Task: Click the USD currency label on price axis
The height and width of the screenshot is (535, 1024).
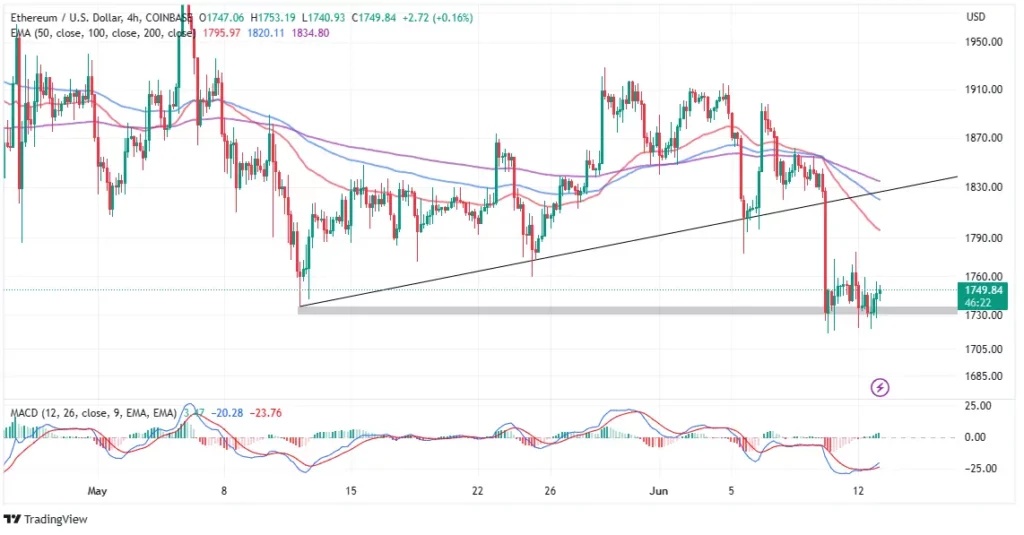Action: click(975, 17)
